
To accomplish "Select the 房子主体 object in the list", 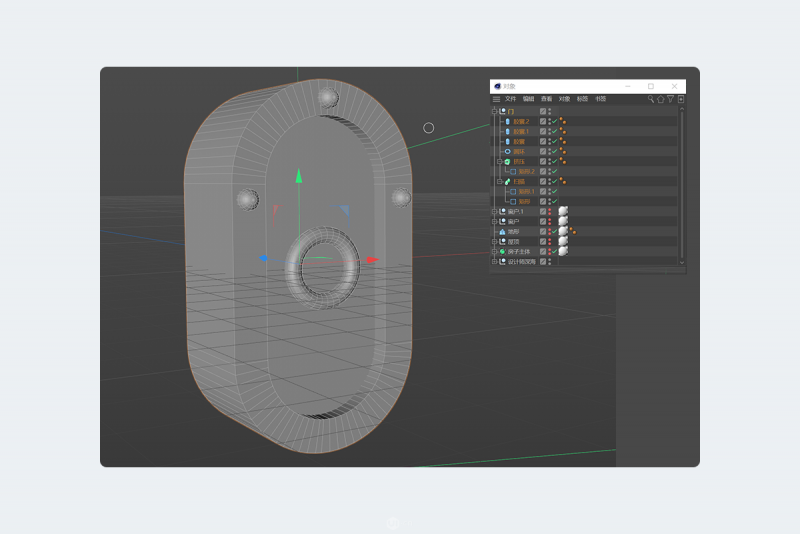I will point(522,251).
